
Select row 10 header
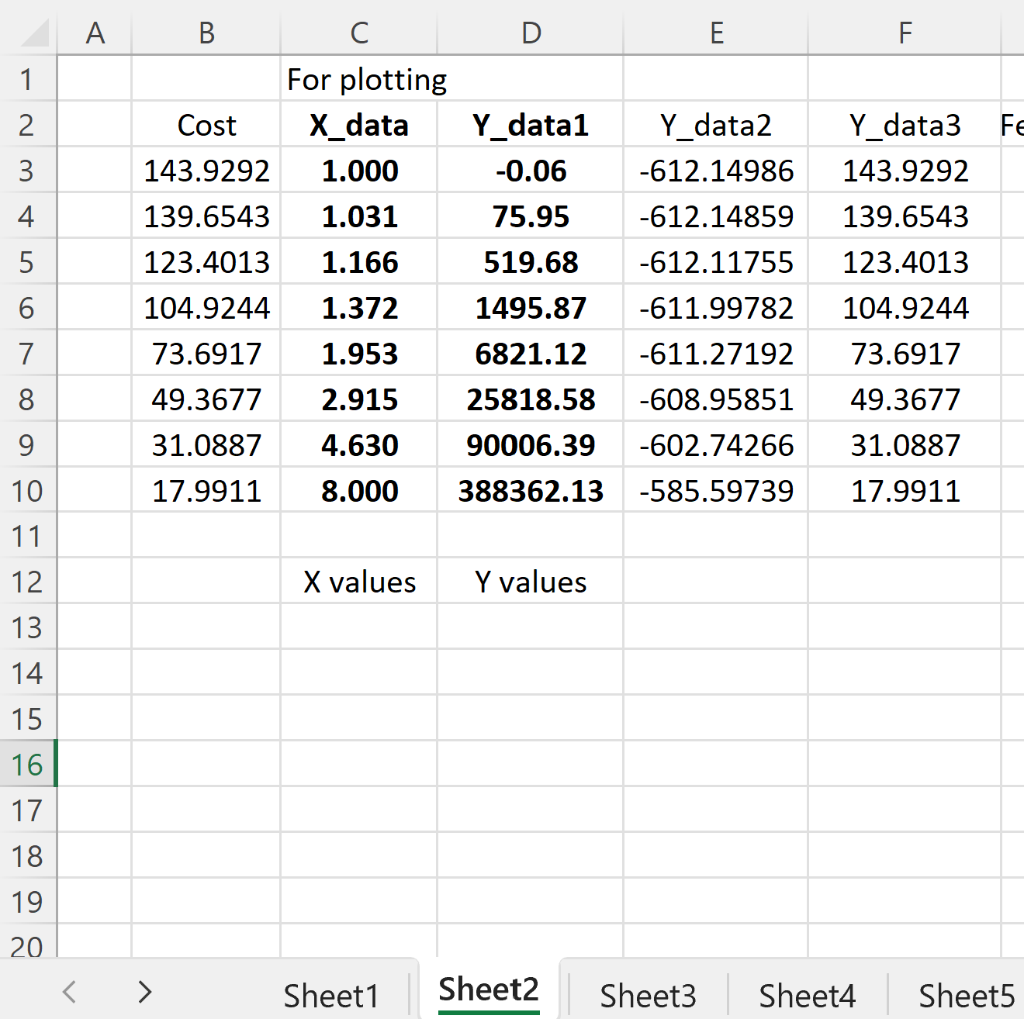(29, 490)
